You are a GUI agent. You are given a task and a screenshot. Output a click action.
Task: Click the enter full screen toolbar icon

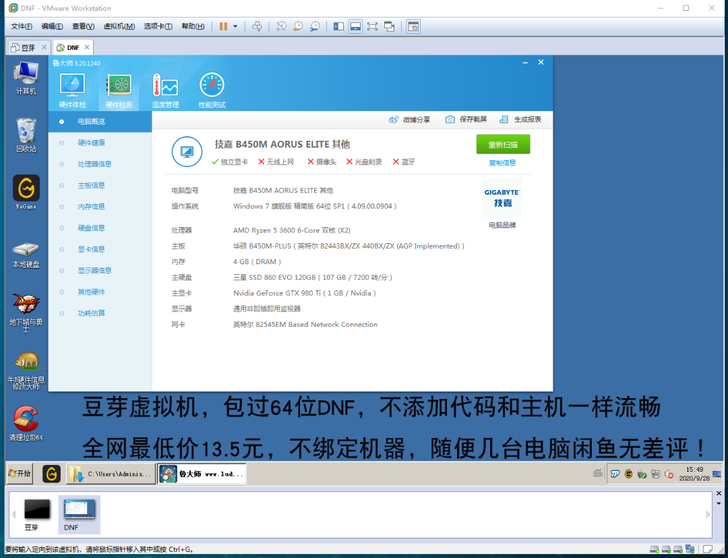(x=372, y=26)
